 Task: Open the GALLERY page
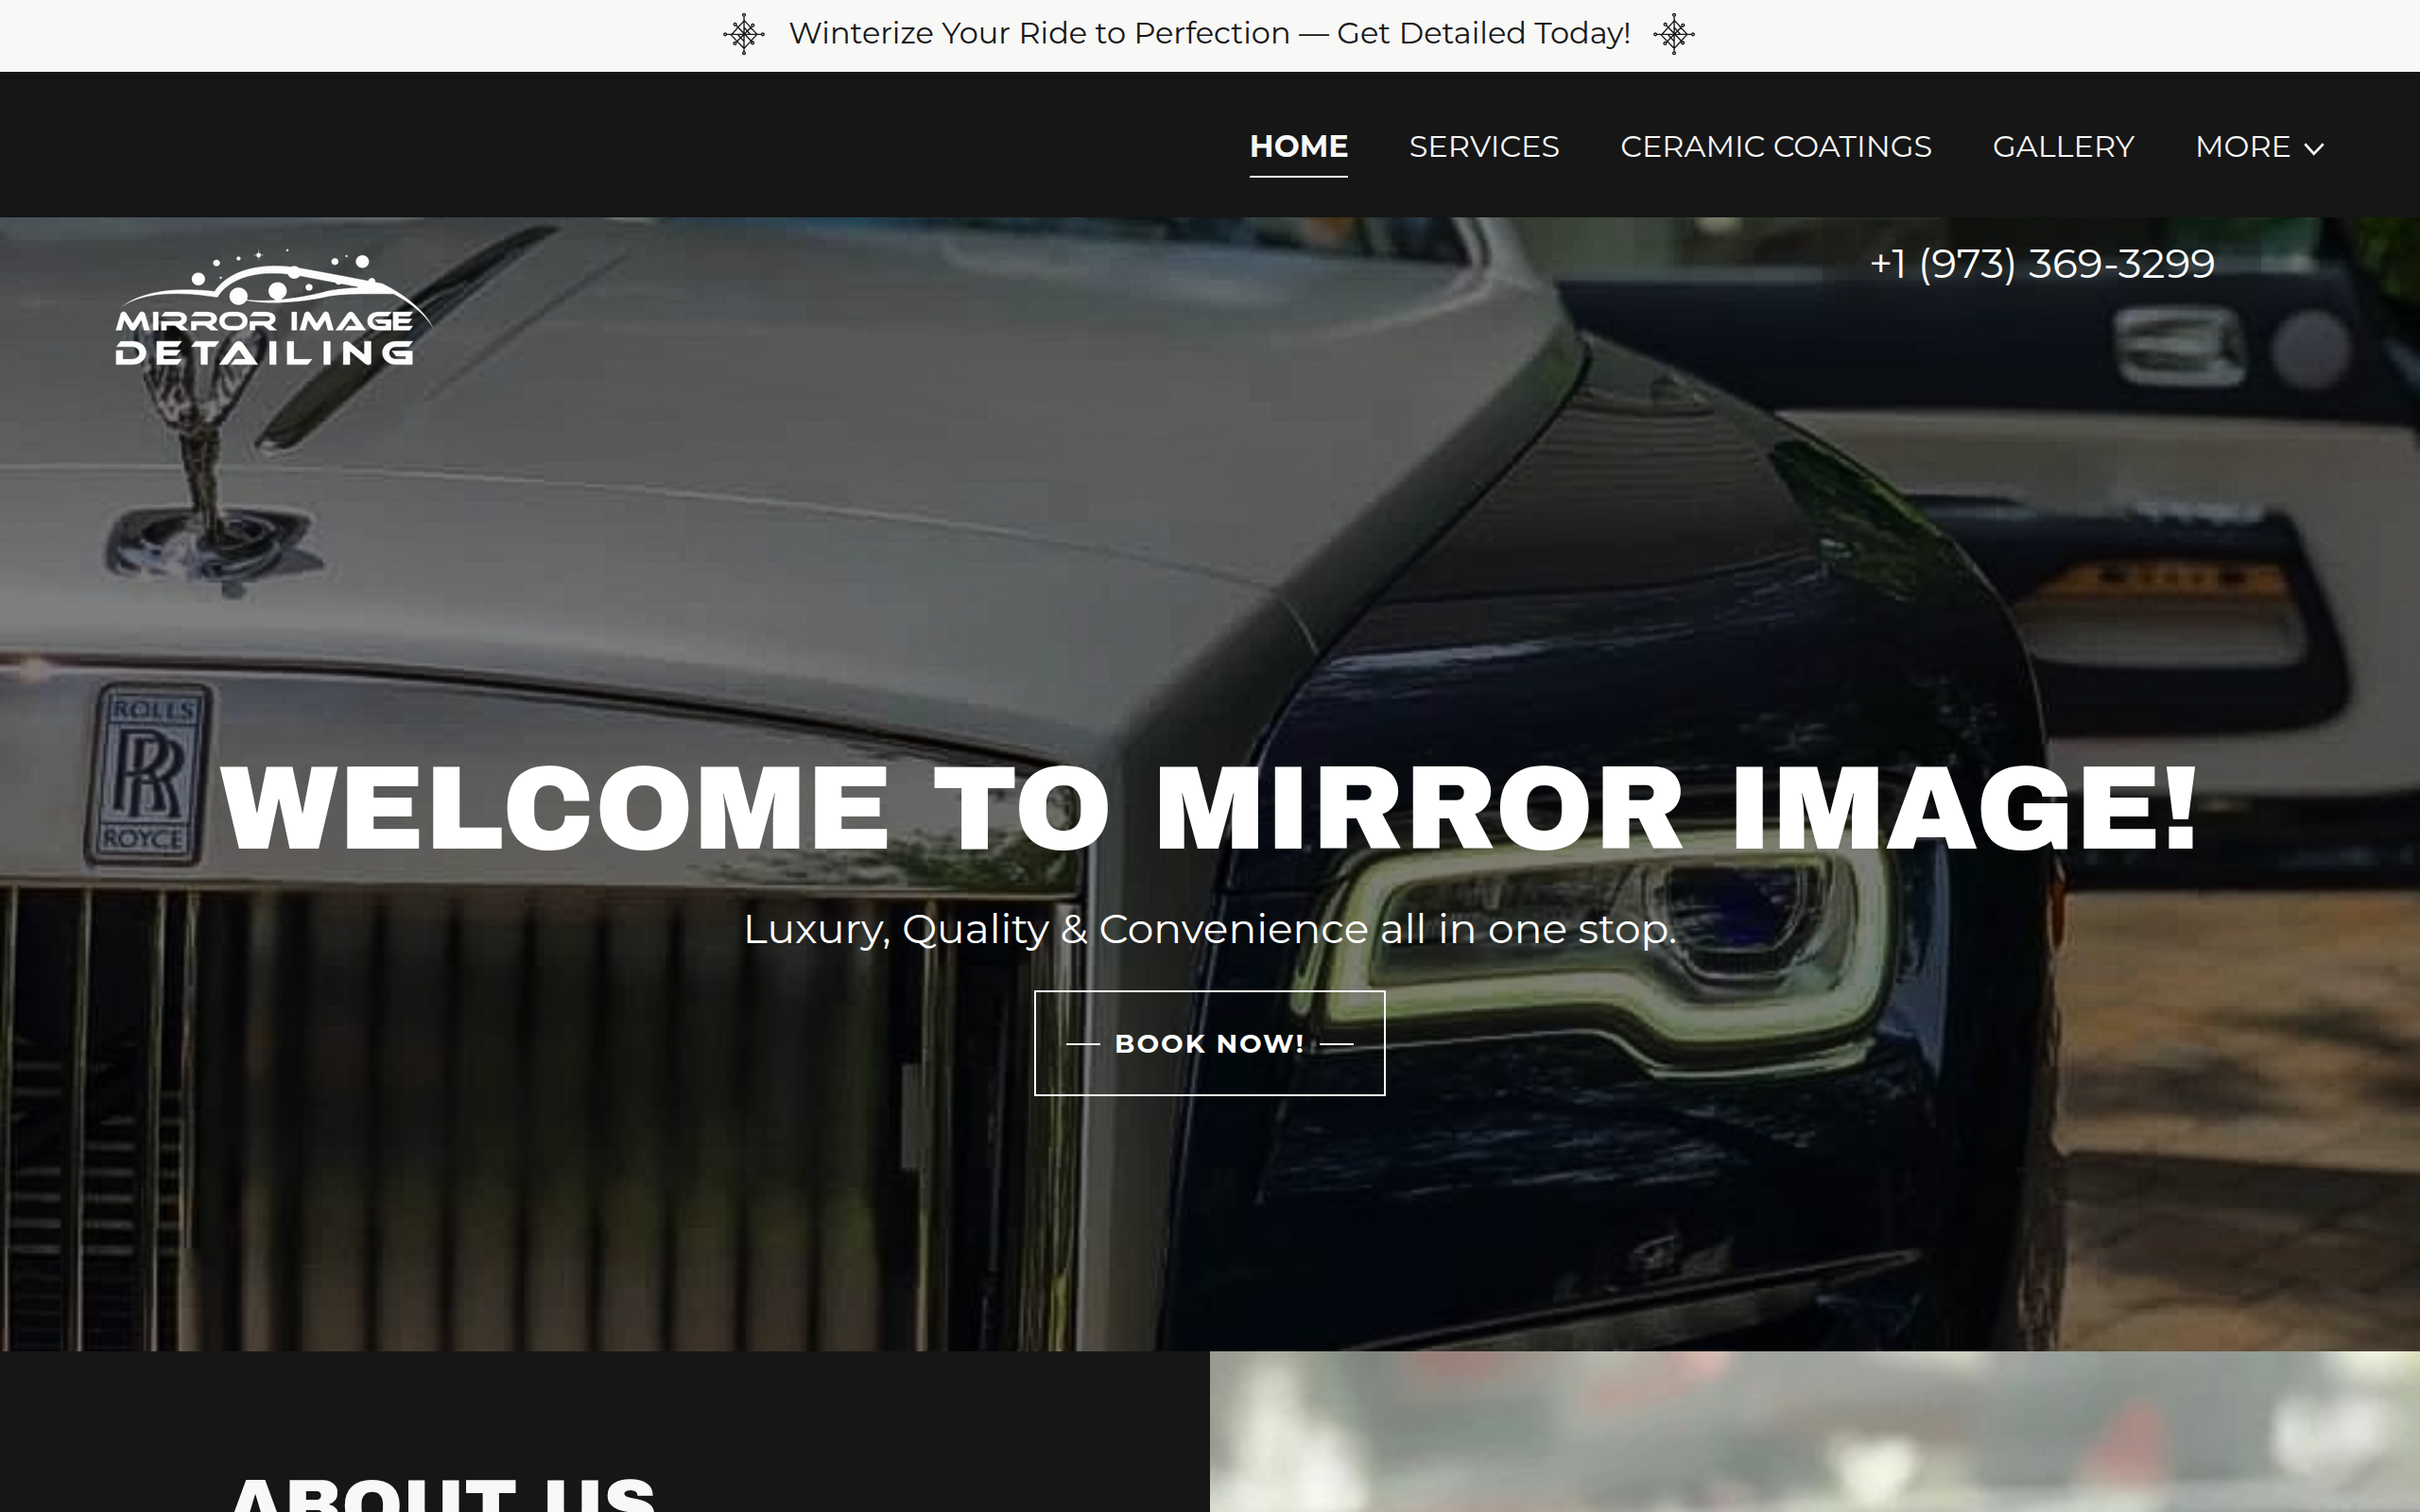2062,146
